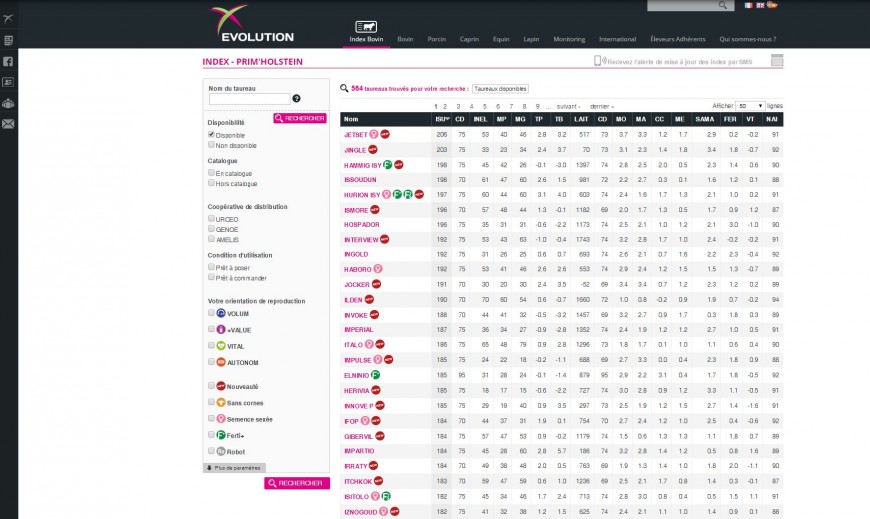Image resolution: width=870 pixels, height=519 pixels.
Task: Check the URCEO cooperative checkbox
Action: click(211, 219)
